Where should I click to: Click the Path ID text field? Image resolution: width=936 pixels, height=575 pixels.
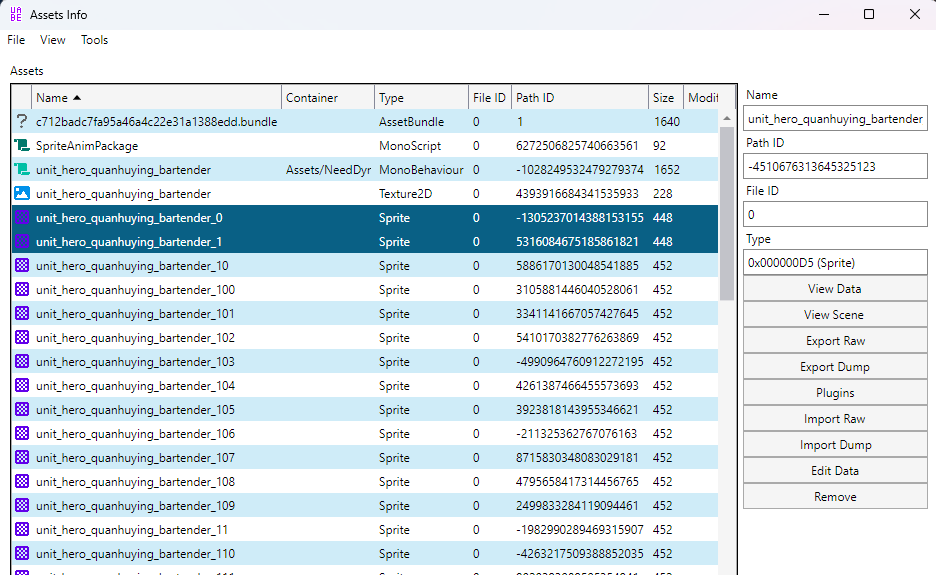pos(835,167)
